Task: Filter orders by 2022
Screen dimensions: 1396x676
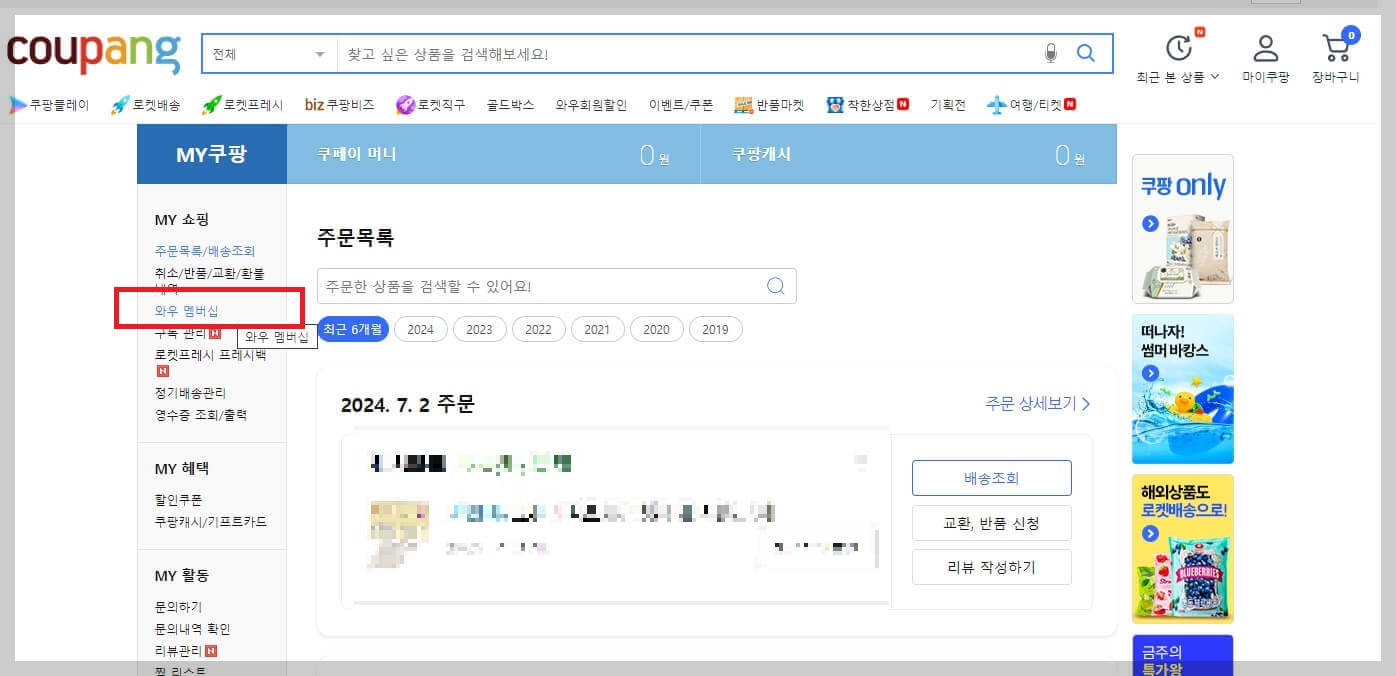Action: [539, 329]
